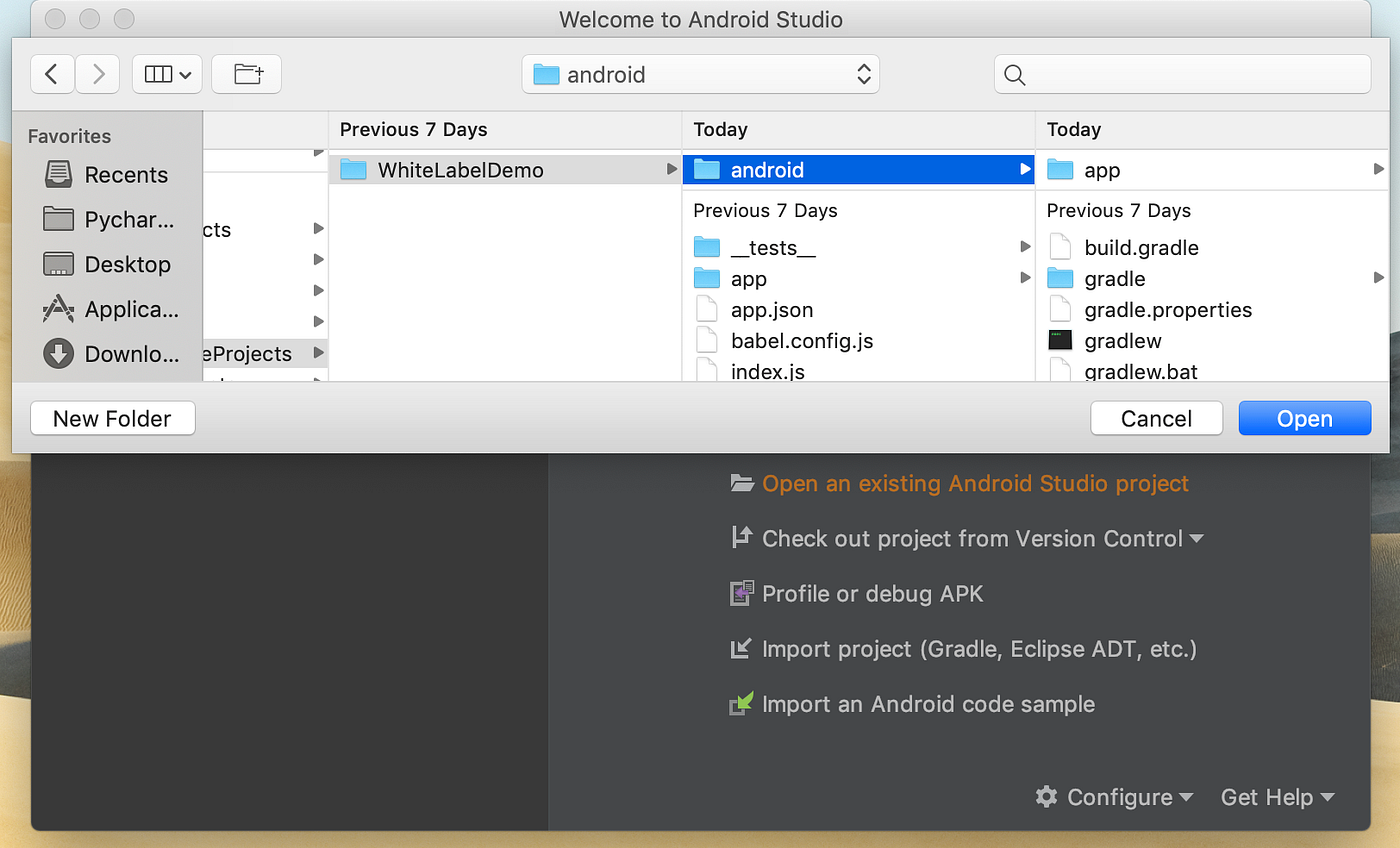Screen dimensions: 1400x848
Task: Import an Android code sample
Action: click(928, 703)
